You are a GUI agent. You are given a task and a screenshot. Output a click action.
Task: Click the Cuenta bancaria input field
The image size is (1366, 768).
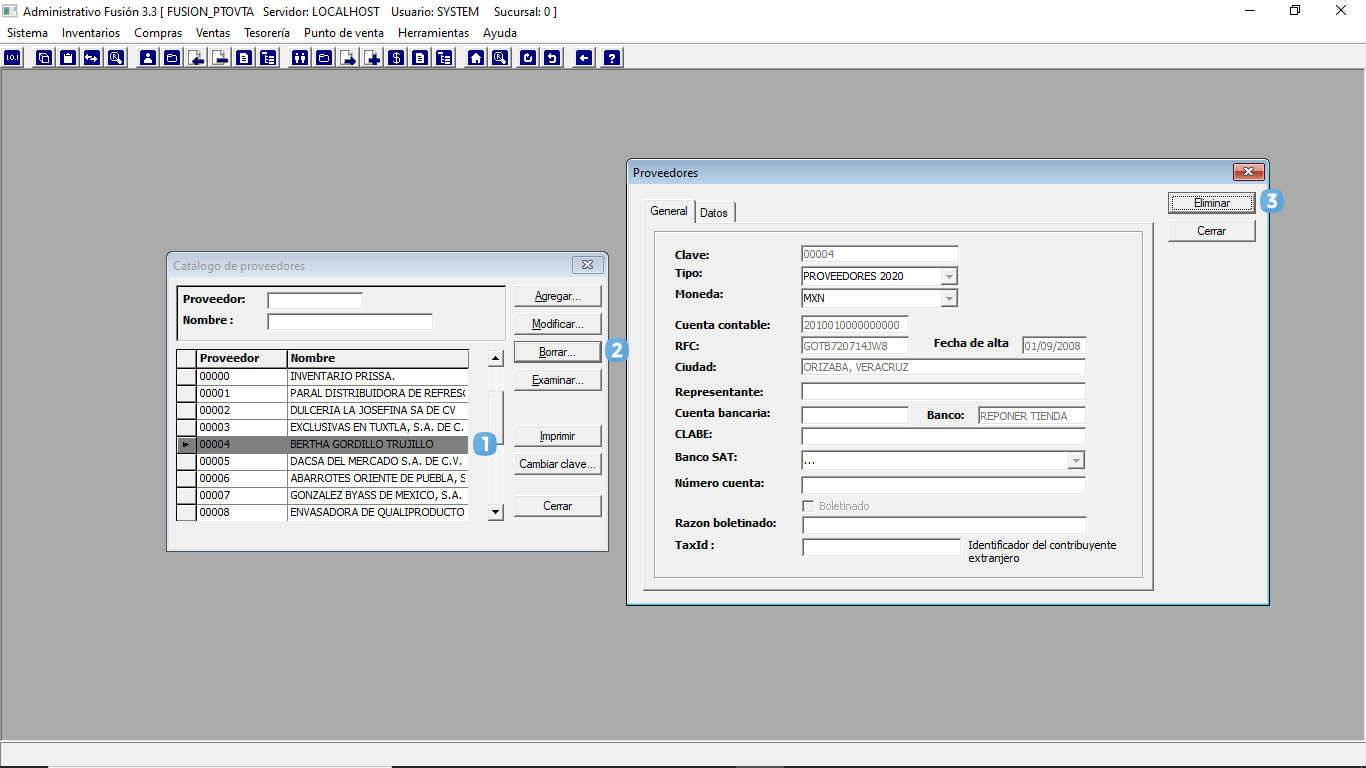[x=855, y=415]
